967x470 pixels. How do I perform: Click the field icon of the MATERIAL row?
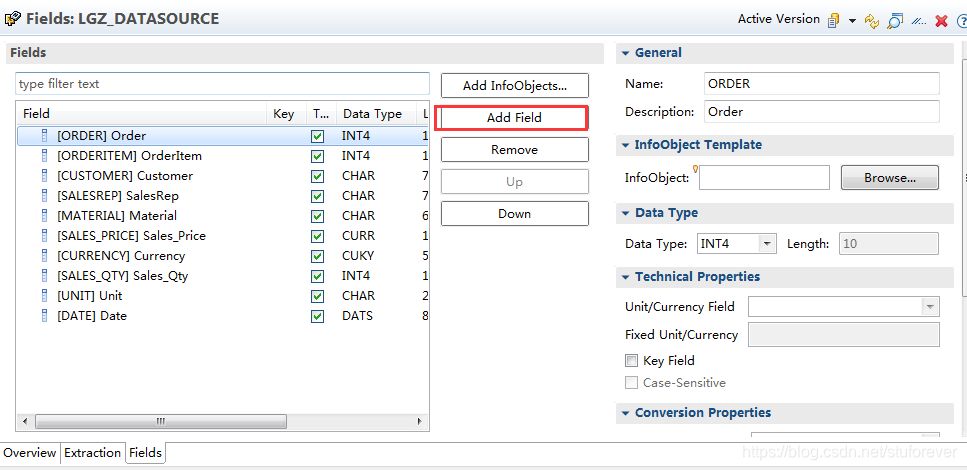44,215
